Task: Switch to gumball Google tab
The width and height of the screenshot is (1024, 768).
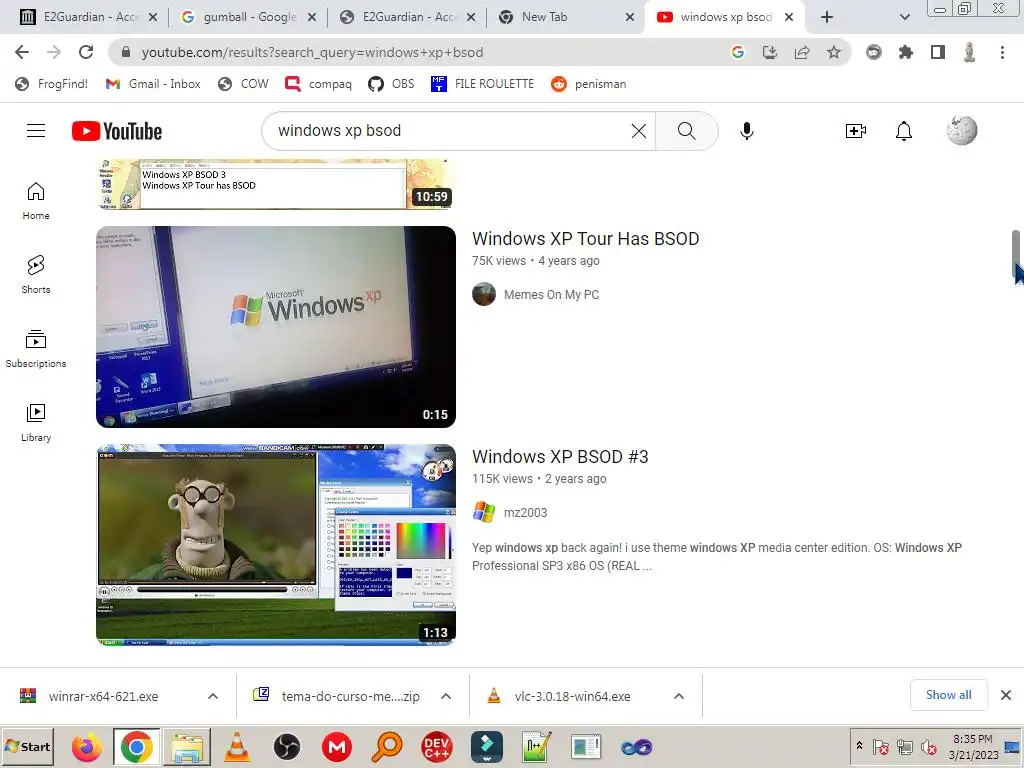Action: (249, 17)
